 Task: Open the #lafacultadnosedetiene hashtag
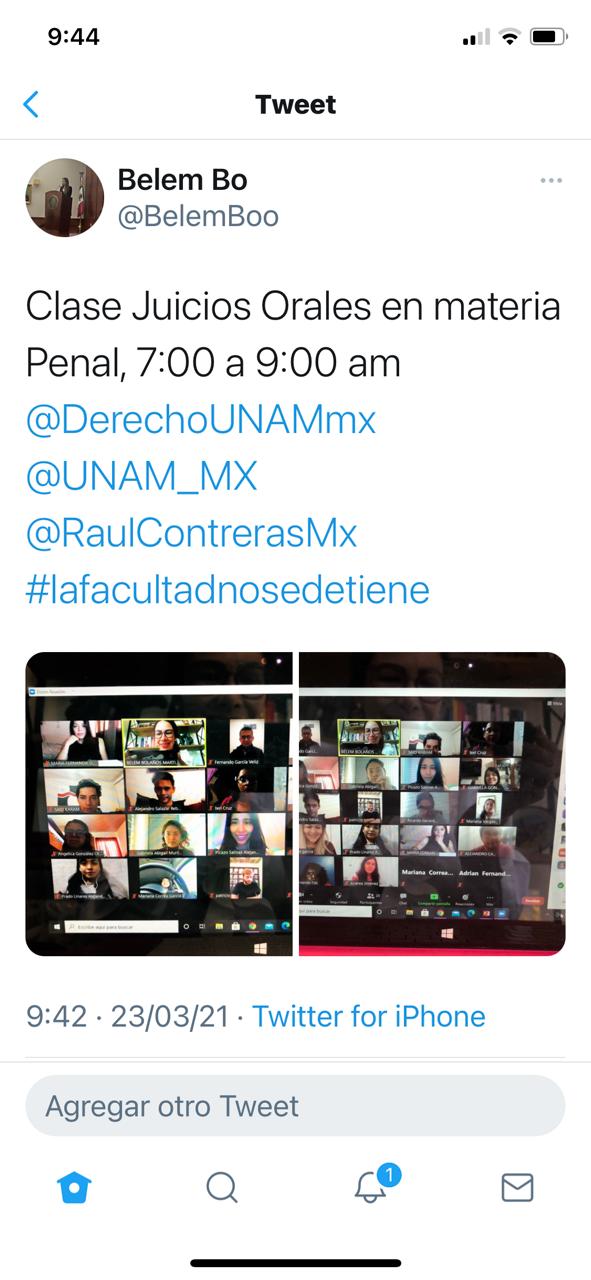(x=227, y=590)
